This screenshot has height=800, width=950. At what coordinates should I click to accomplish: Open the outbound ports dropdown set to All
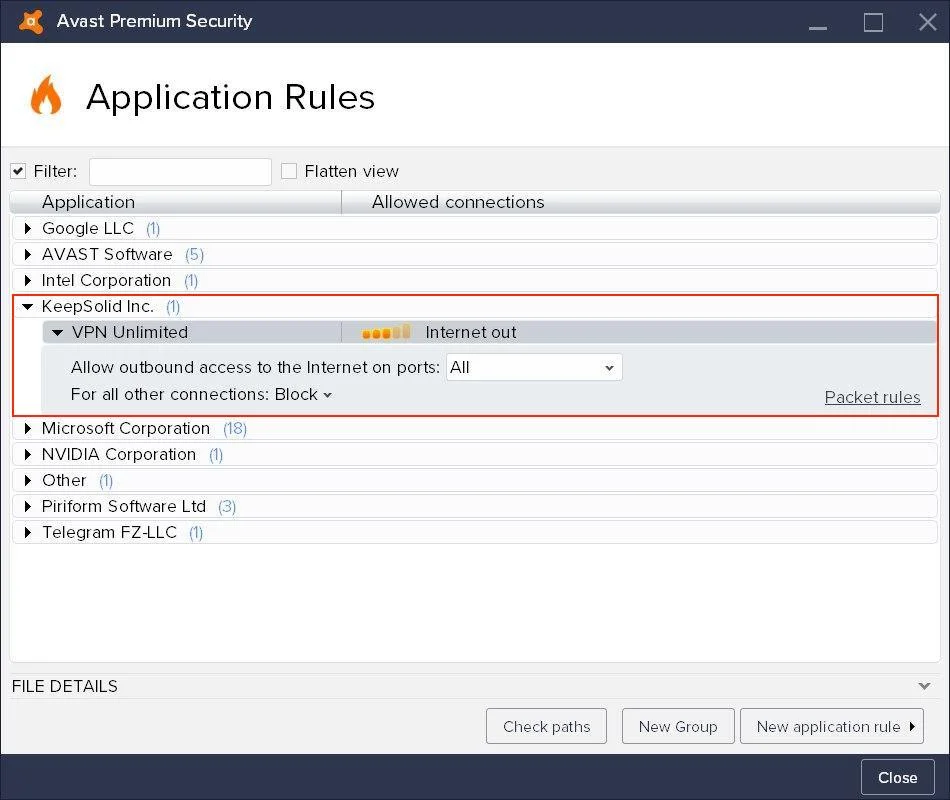click(533, 367)
